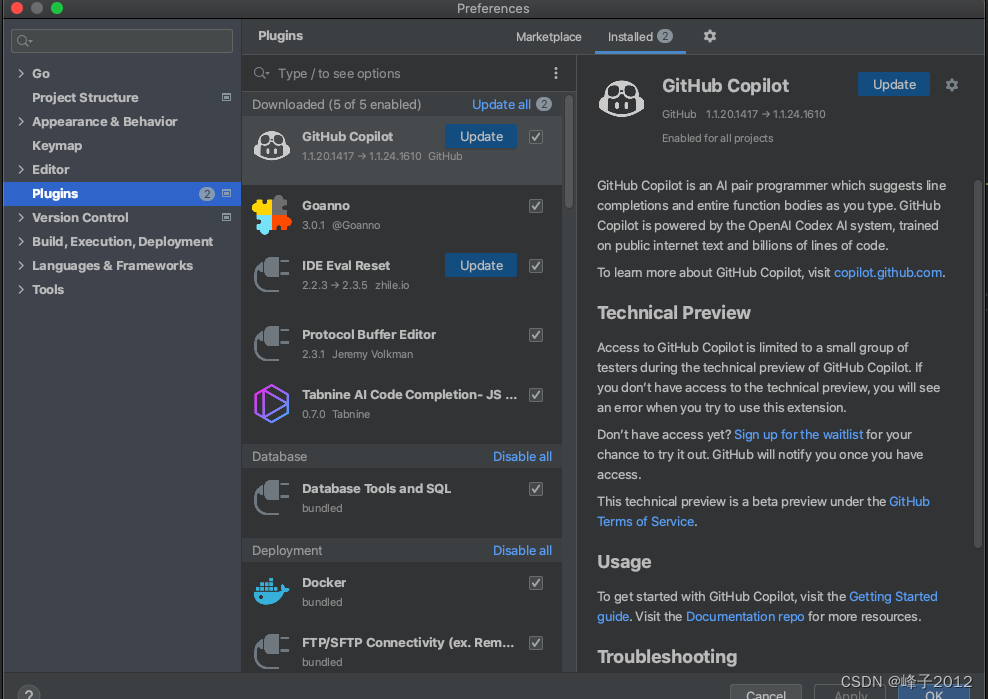Disable Tabnine AI Code Completion checkbox

point(536,395)
